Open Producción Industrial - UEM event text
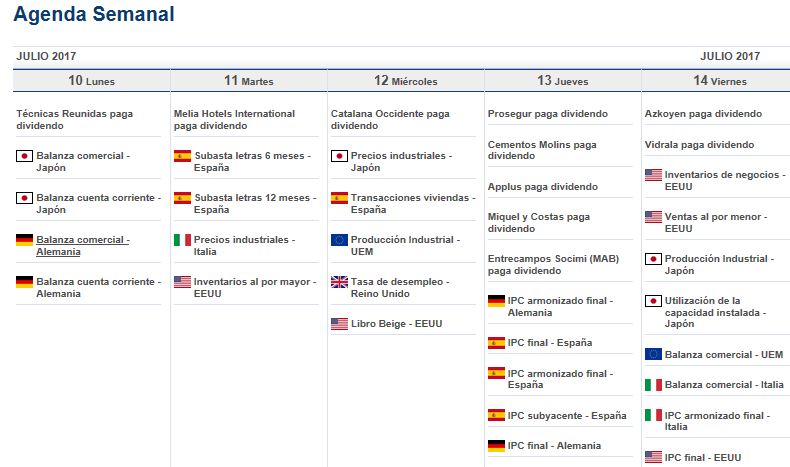The image size is (790, 467). (x=405, y=246)
